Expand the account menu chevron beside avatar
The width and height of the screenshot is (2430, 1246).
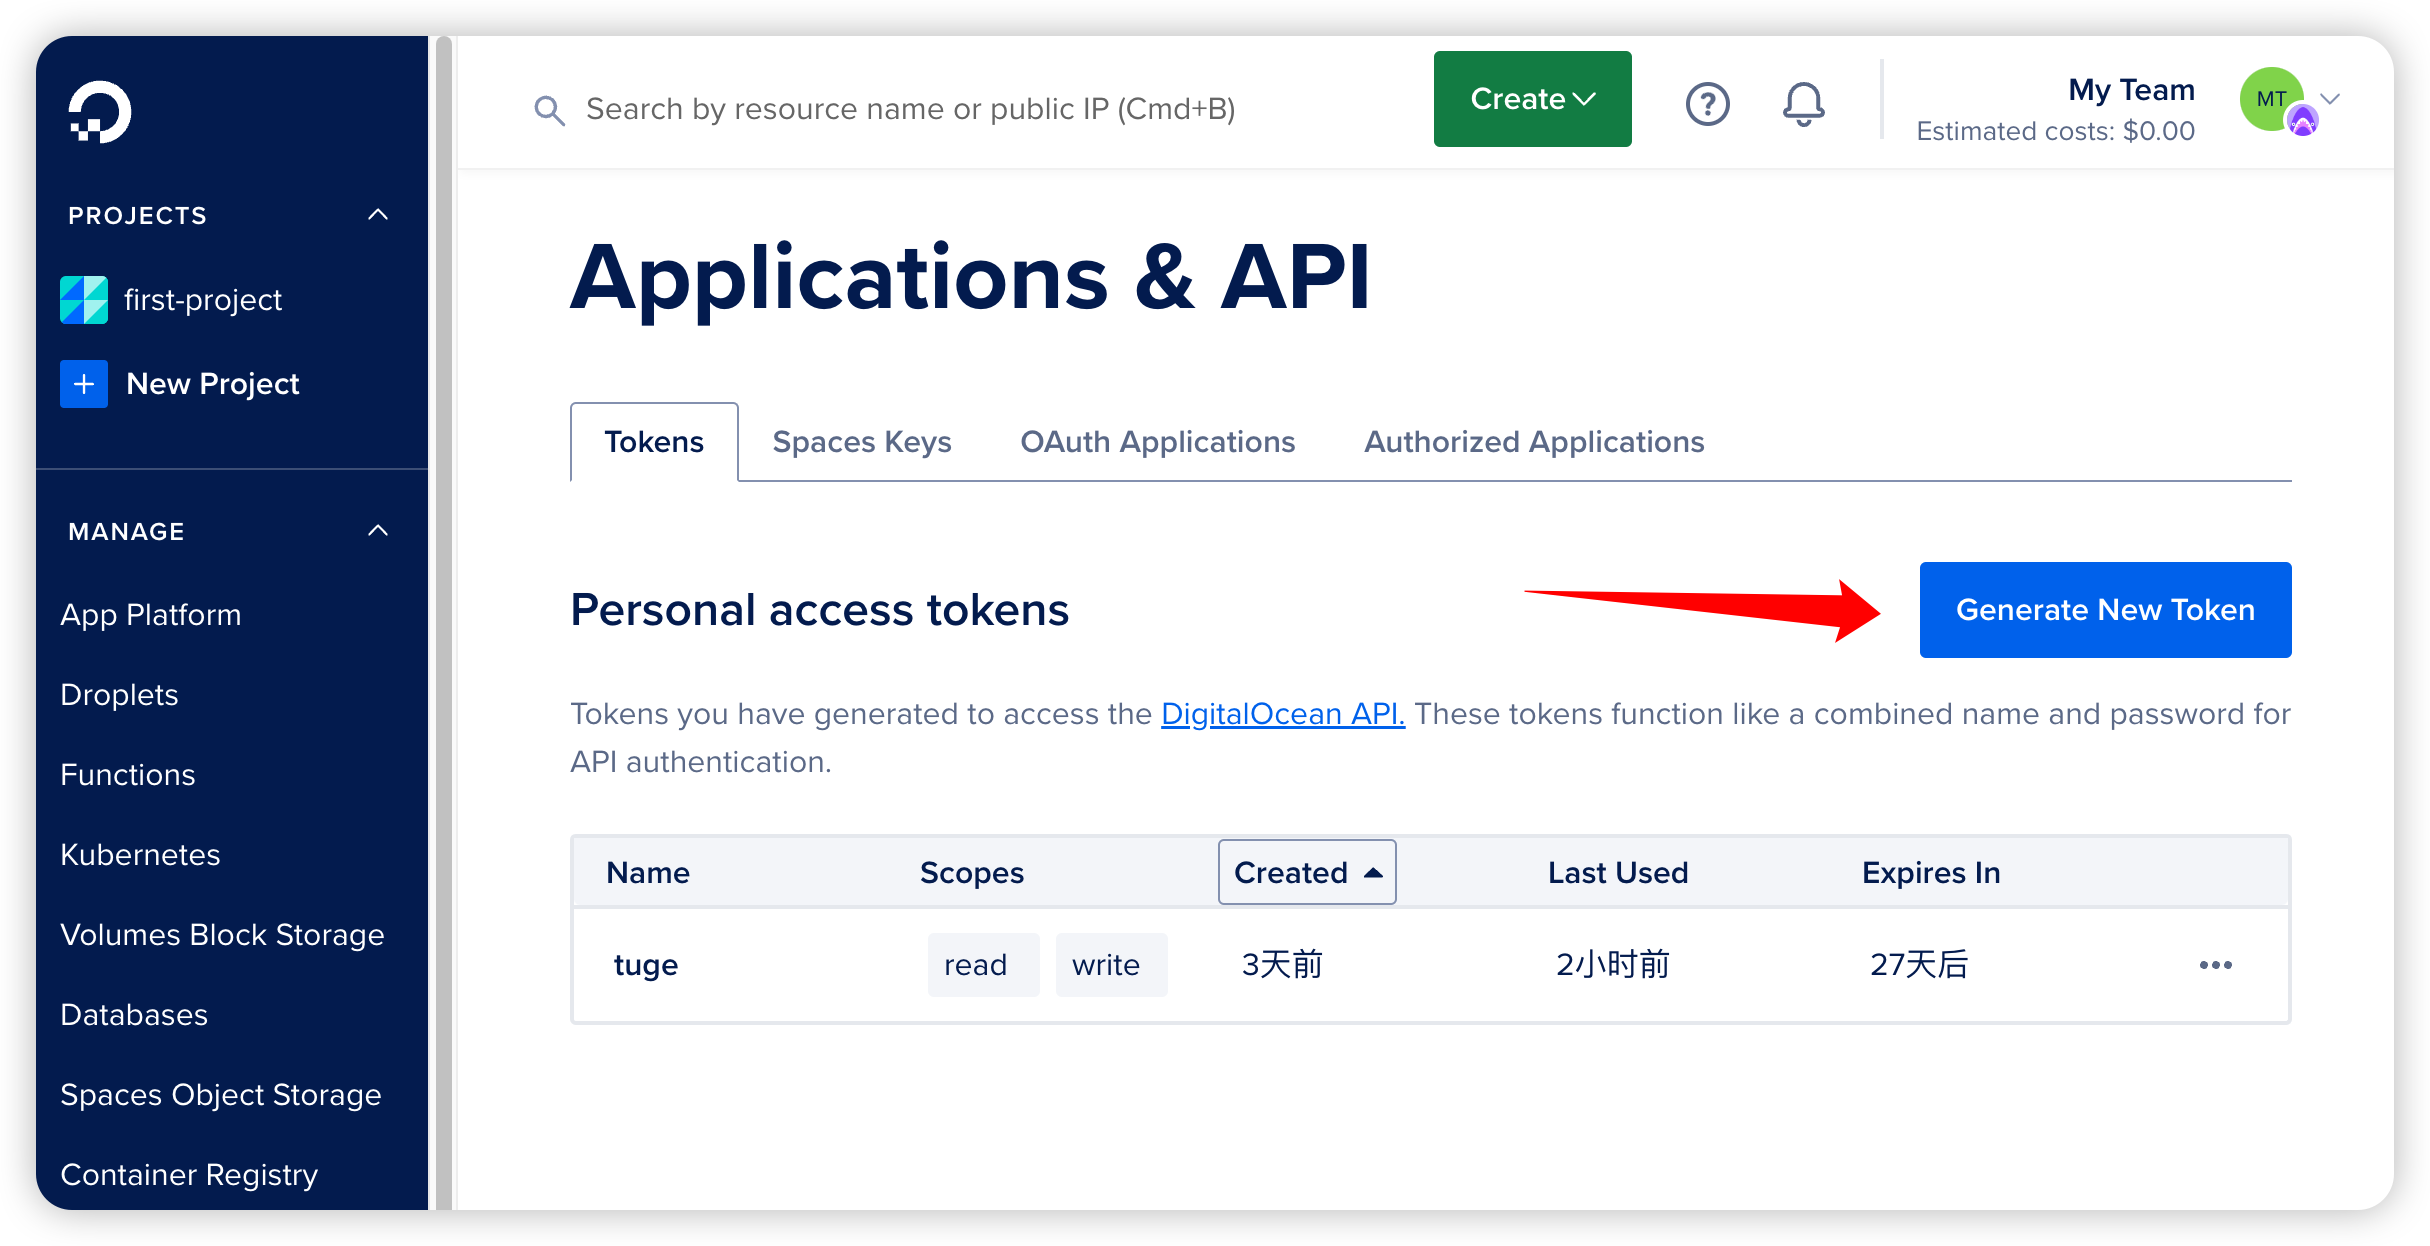[2331, 99]
